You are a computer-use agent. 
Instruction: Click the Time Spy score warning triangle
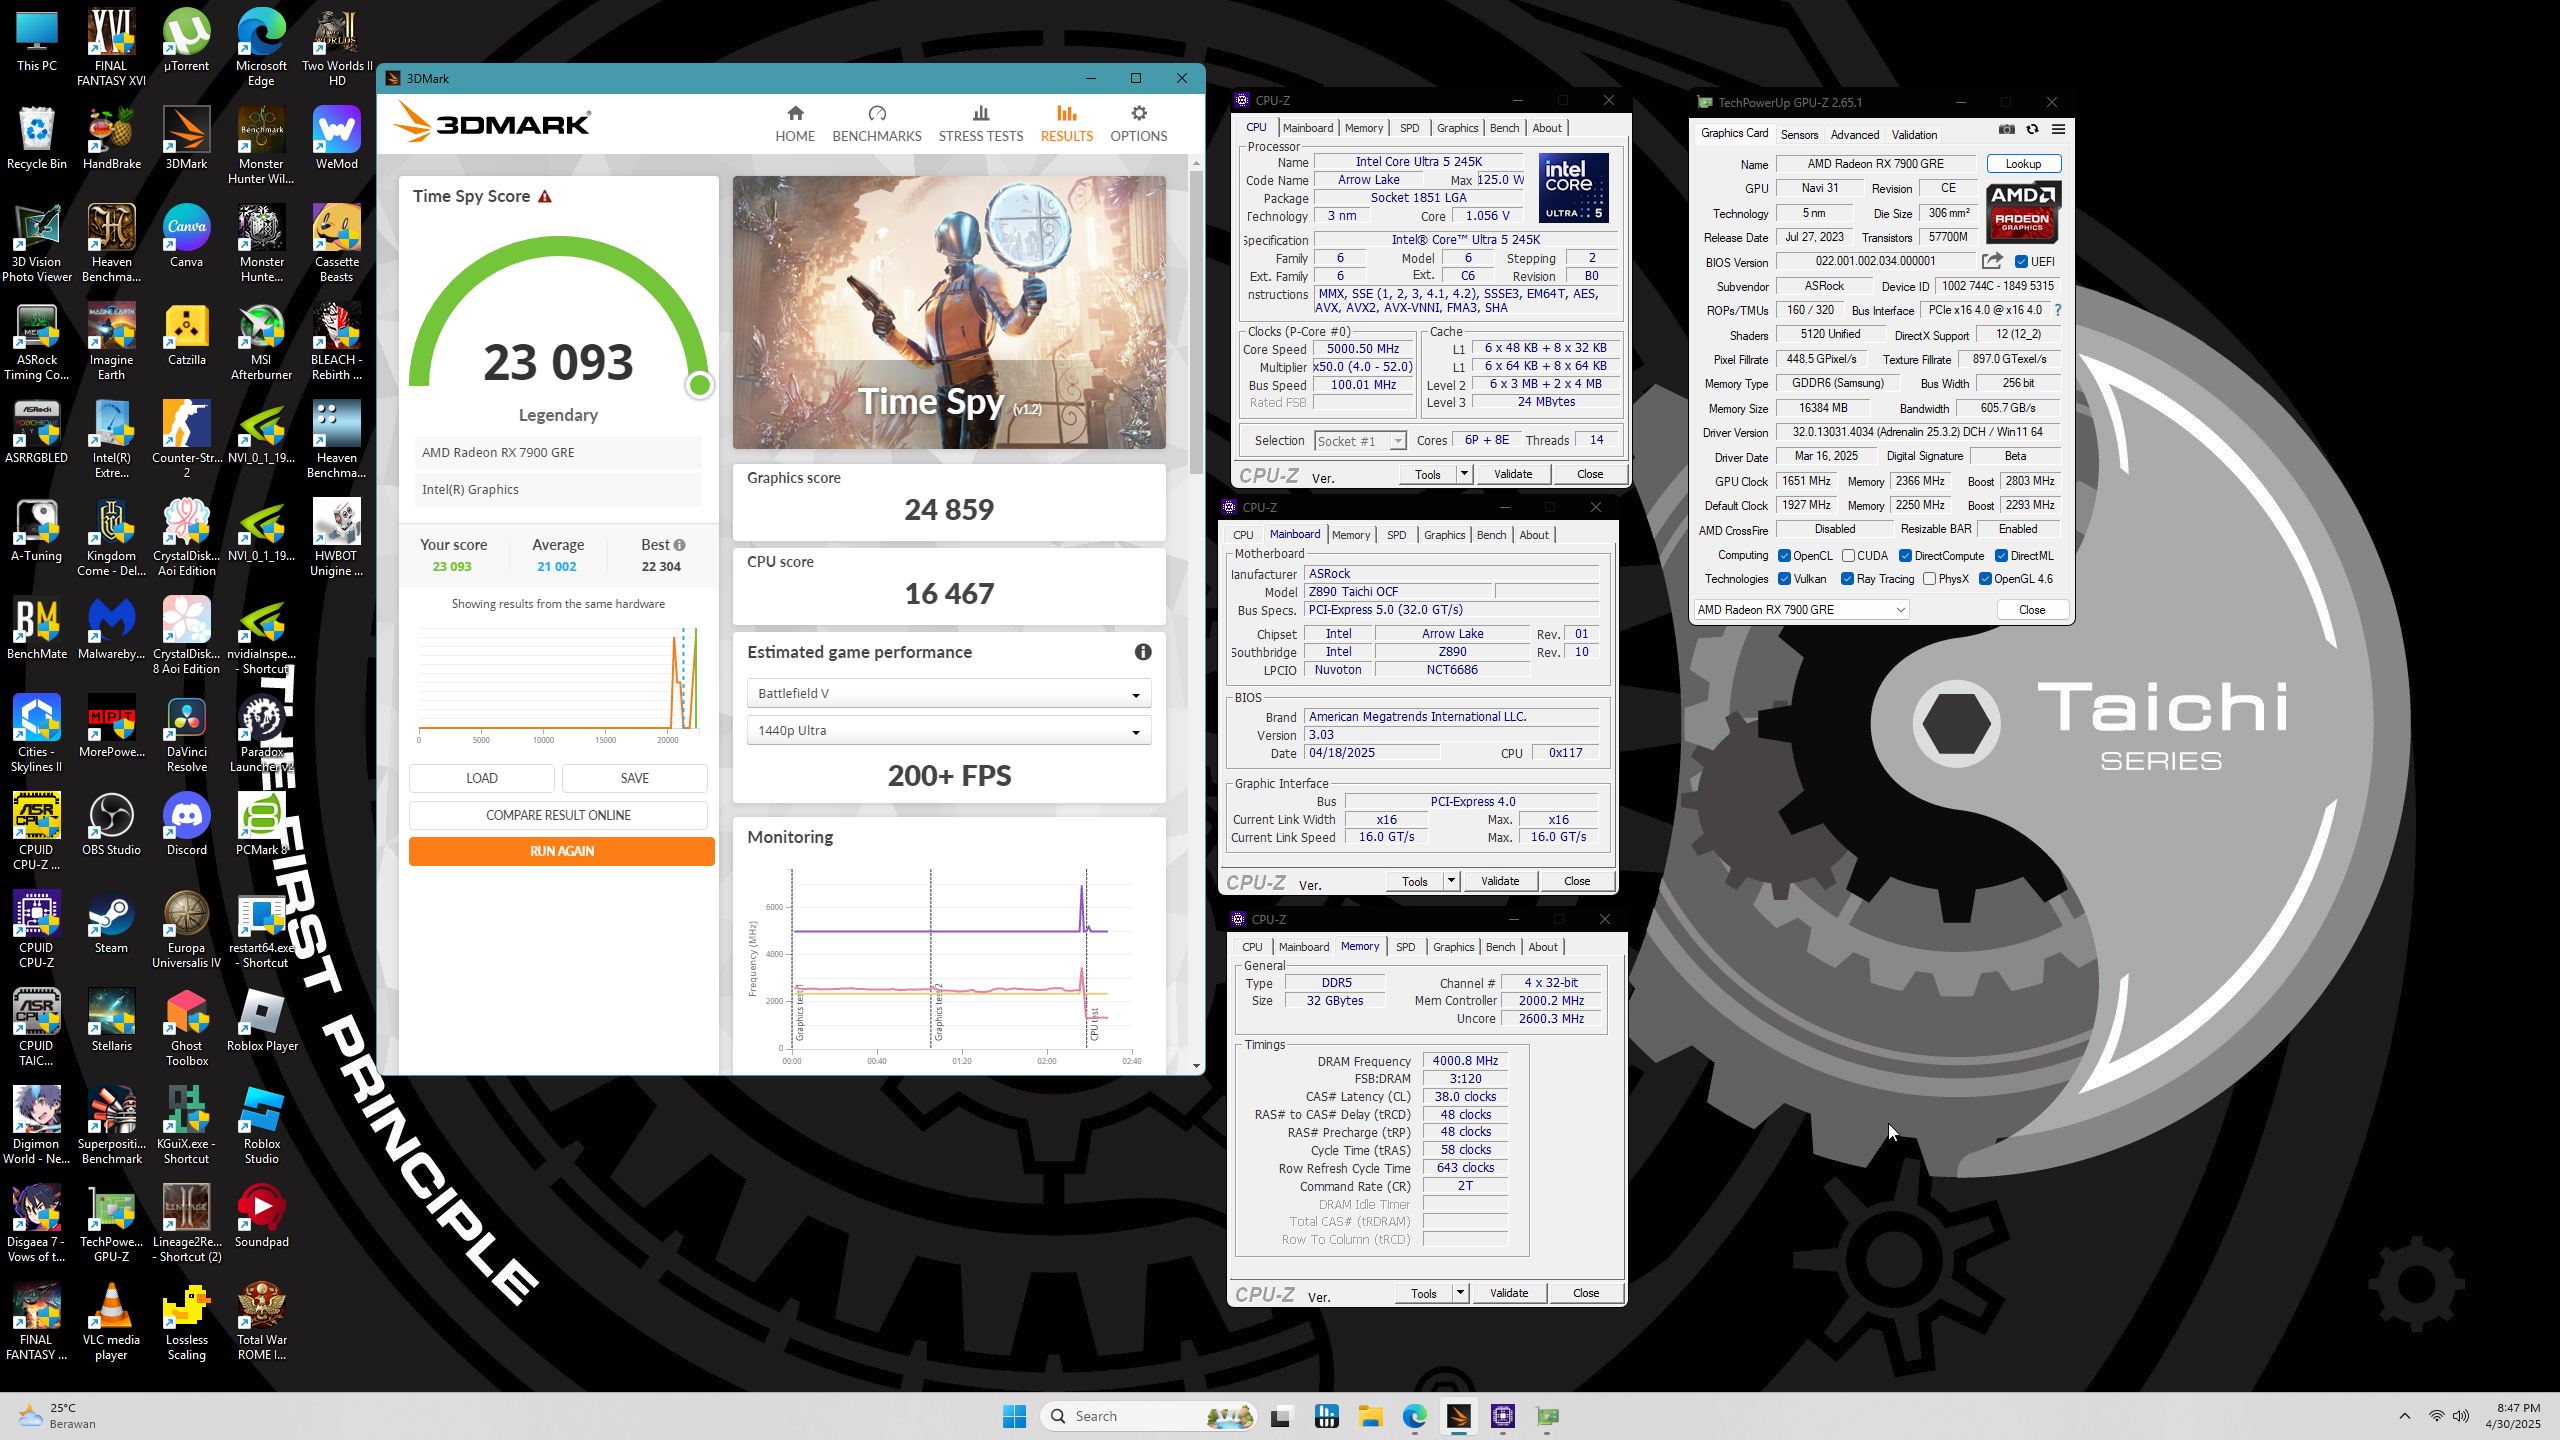click(545, 197)
